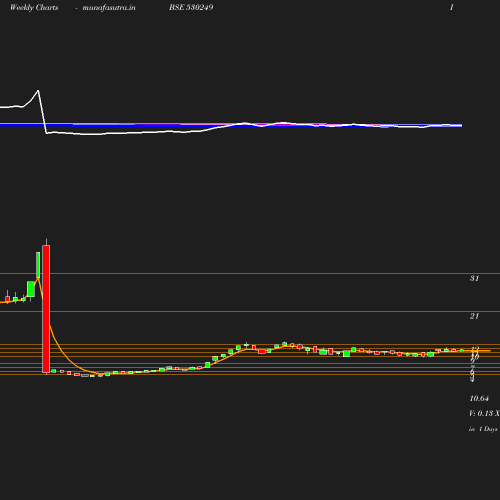Viewport: 500px width, 500px height.
Task: Click the 'Weekly Charts' title text
Action: point(34,7)
